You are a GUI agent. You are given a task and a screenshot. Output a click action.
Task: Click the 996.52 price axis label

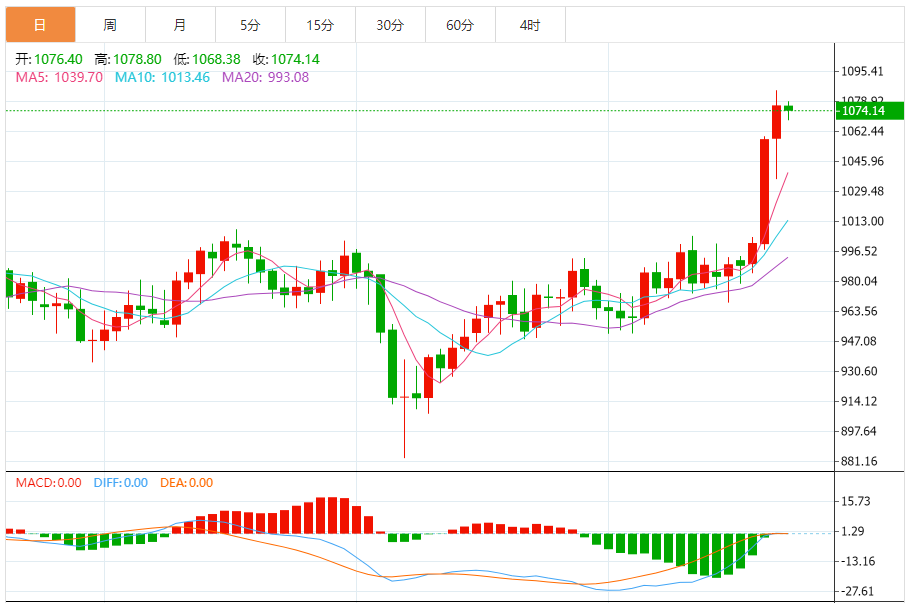[x=860, y=251]
